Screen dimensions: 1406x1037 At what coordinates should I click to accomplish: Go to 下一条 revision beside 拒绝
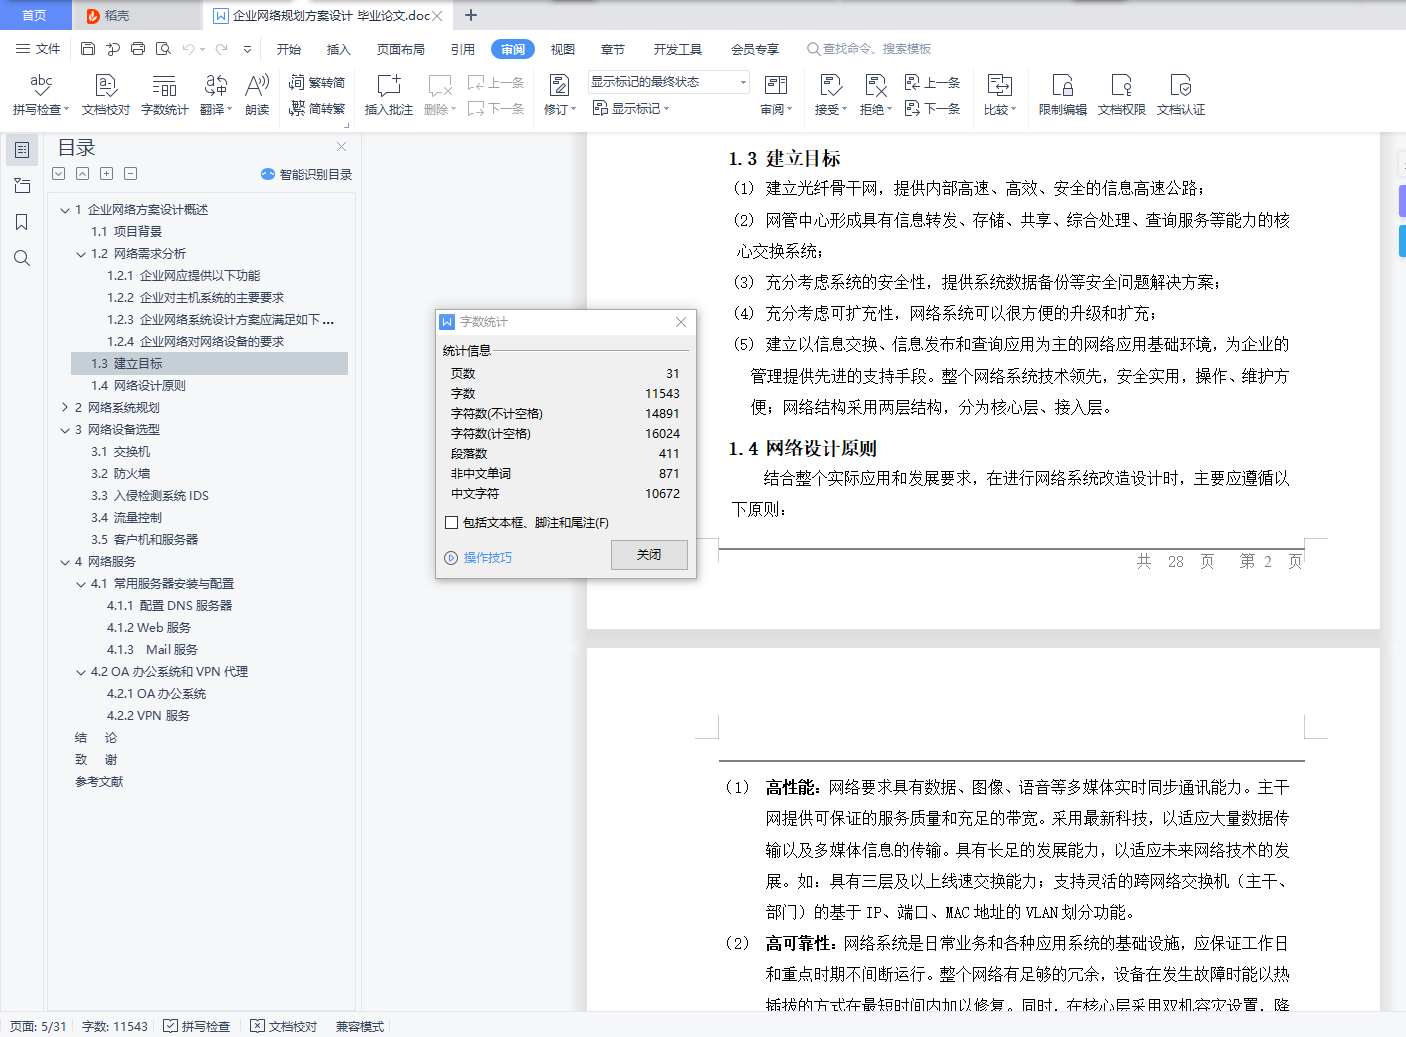coord(932,108)
